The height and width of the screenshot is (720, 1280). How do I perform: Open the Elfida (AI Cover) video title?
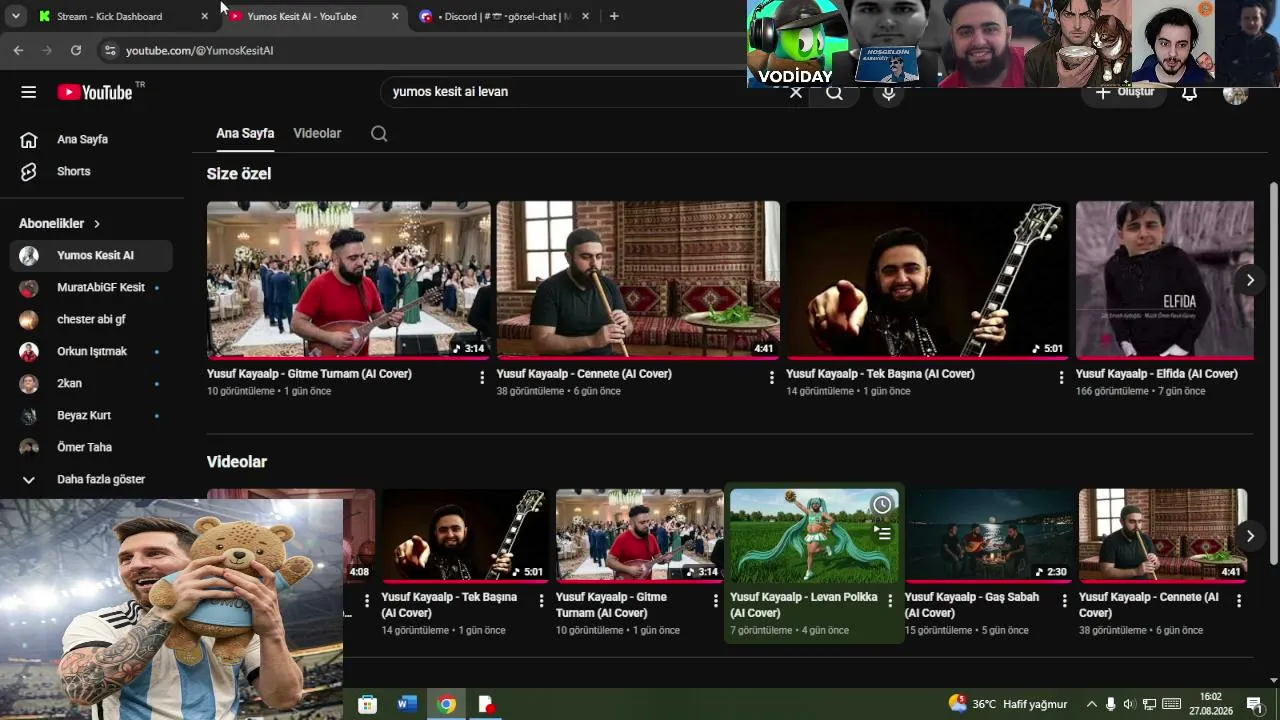(1157, 374)
